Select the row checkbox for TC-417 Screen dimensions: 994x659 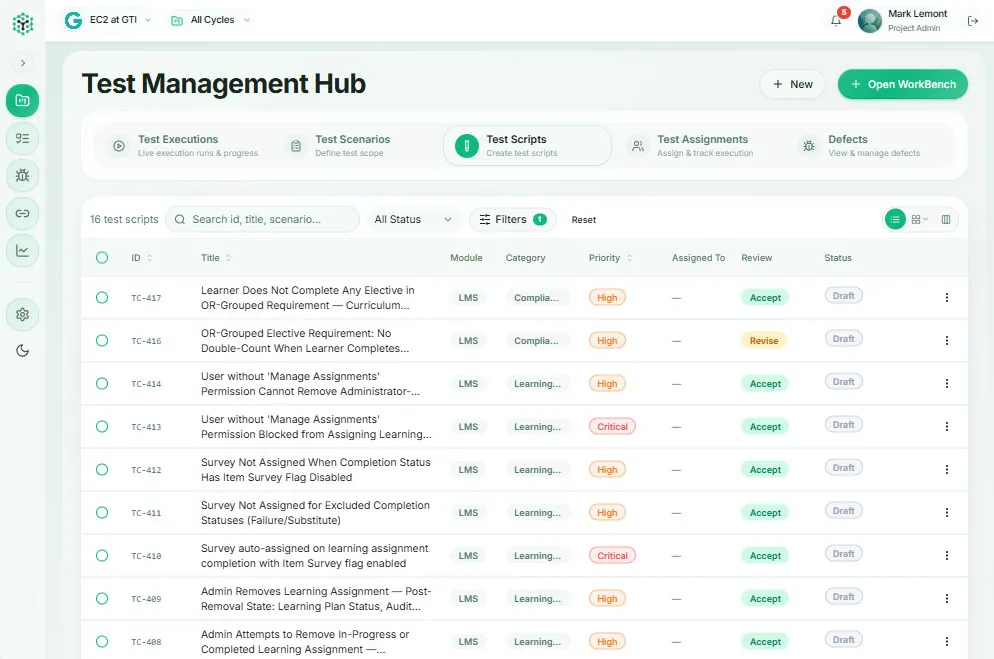102,297
